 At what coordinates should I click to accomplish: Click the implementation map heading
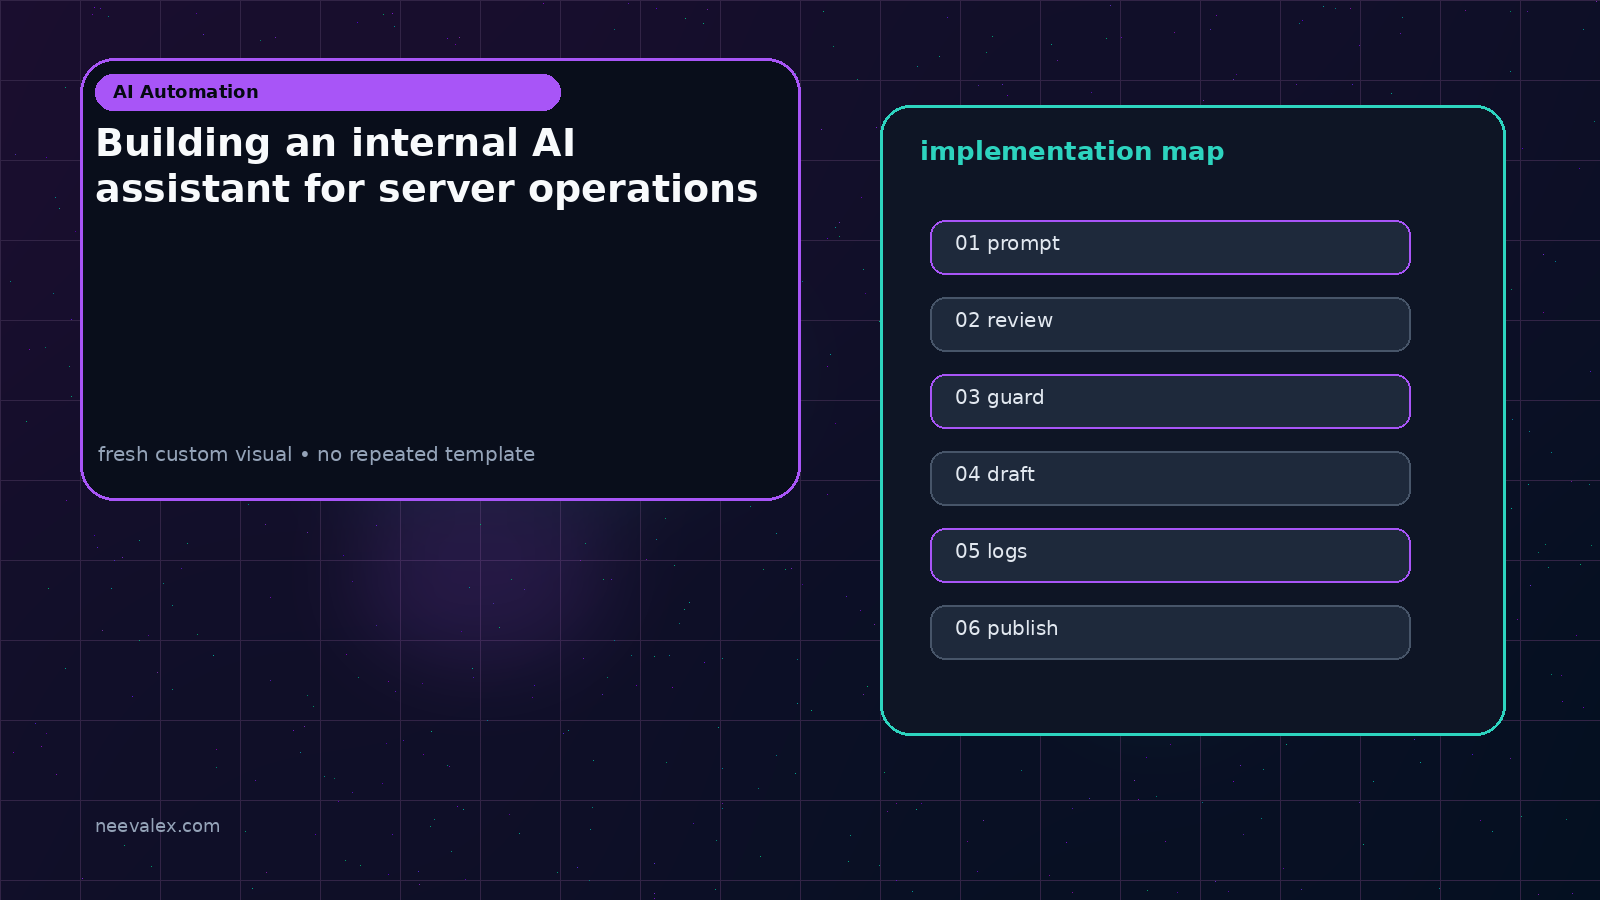pos(1072,152)
